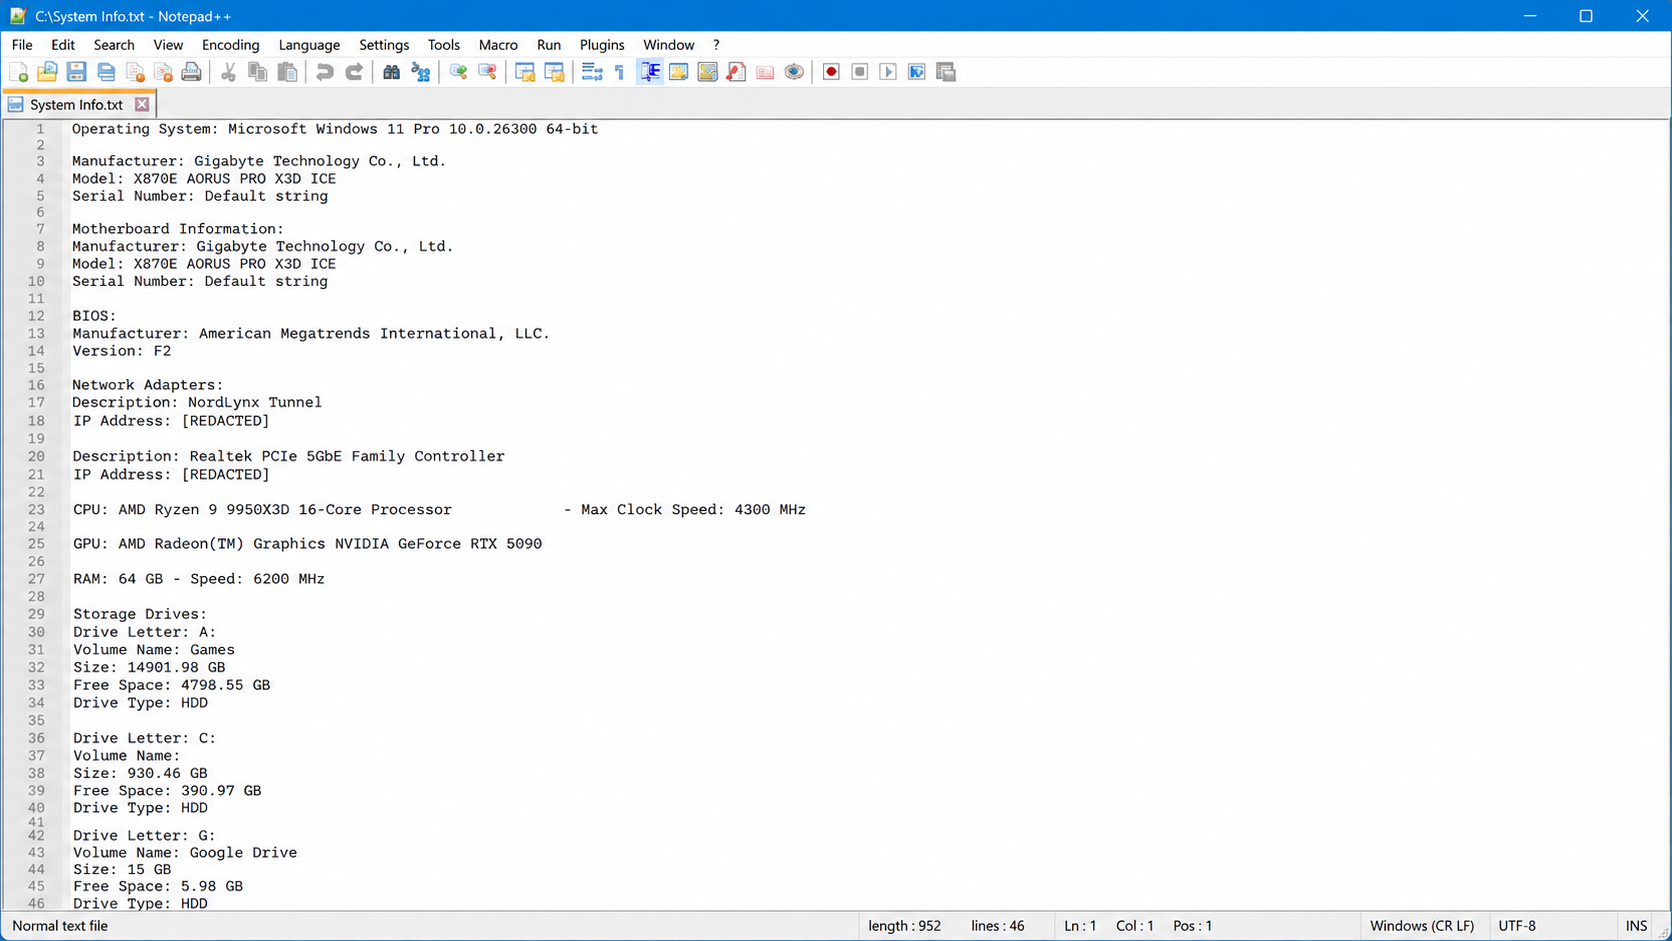Screen dimensions: 1672x941
Task: Open the Language menu
Action: click(x=309, y=45)
